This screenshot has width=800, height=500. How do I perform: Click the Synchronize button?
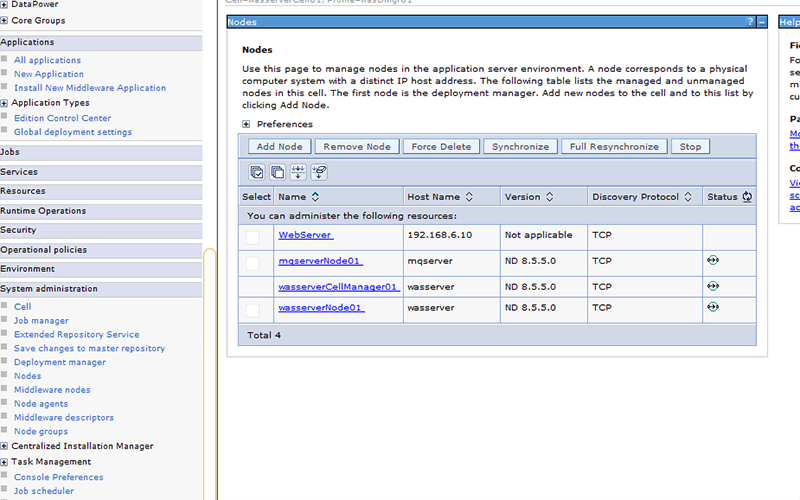(520, 146)
